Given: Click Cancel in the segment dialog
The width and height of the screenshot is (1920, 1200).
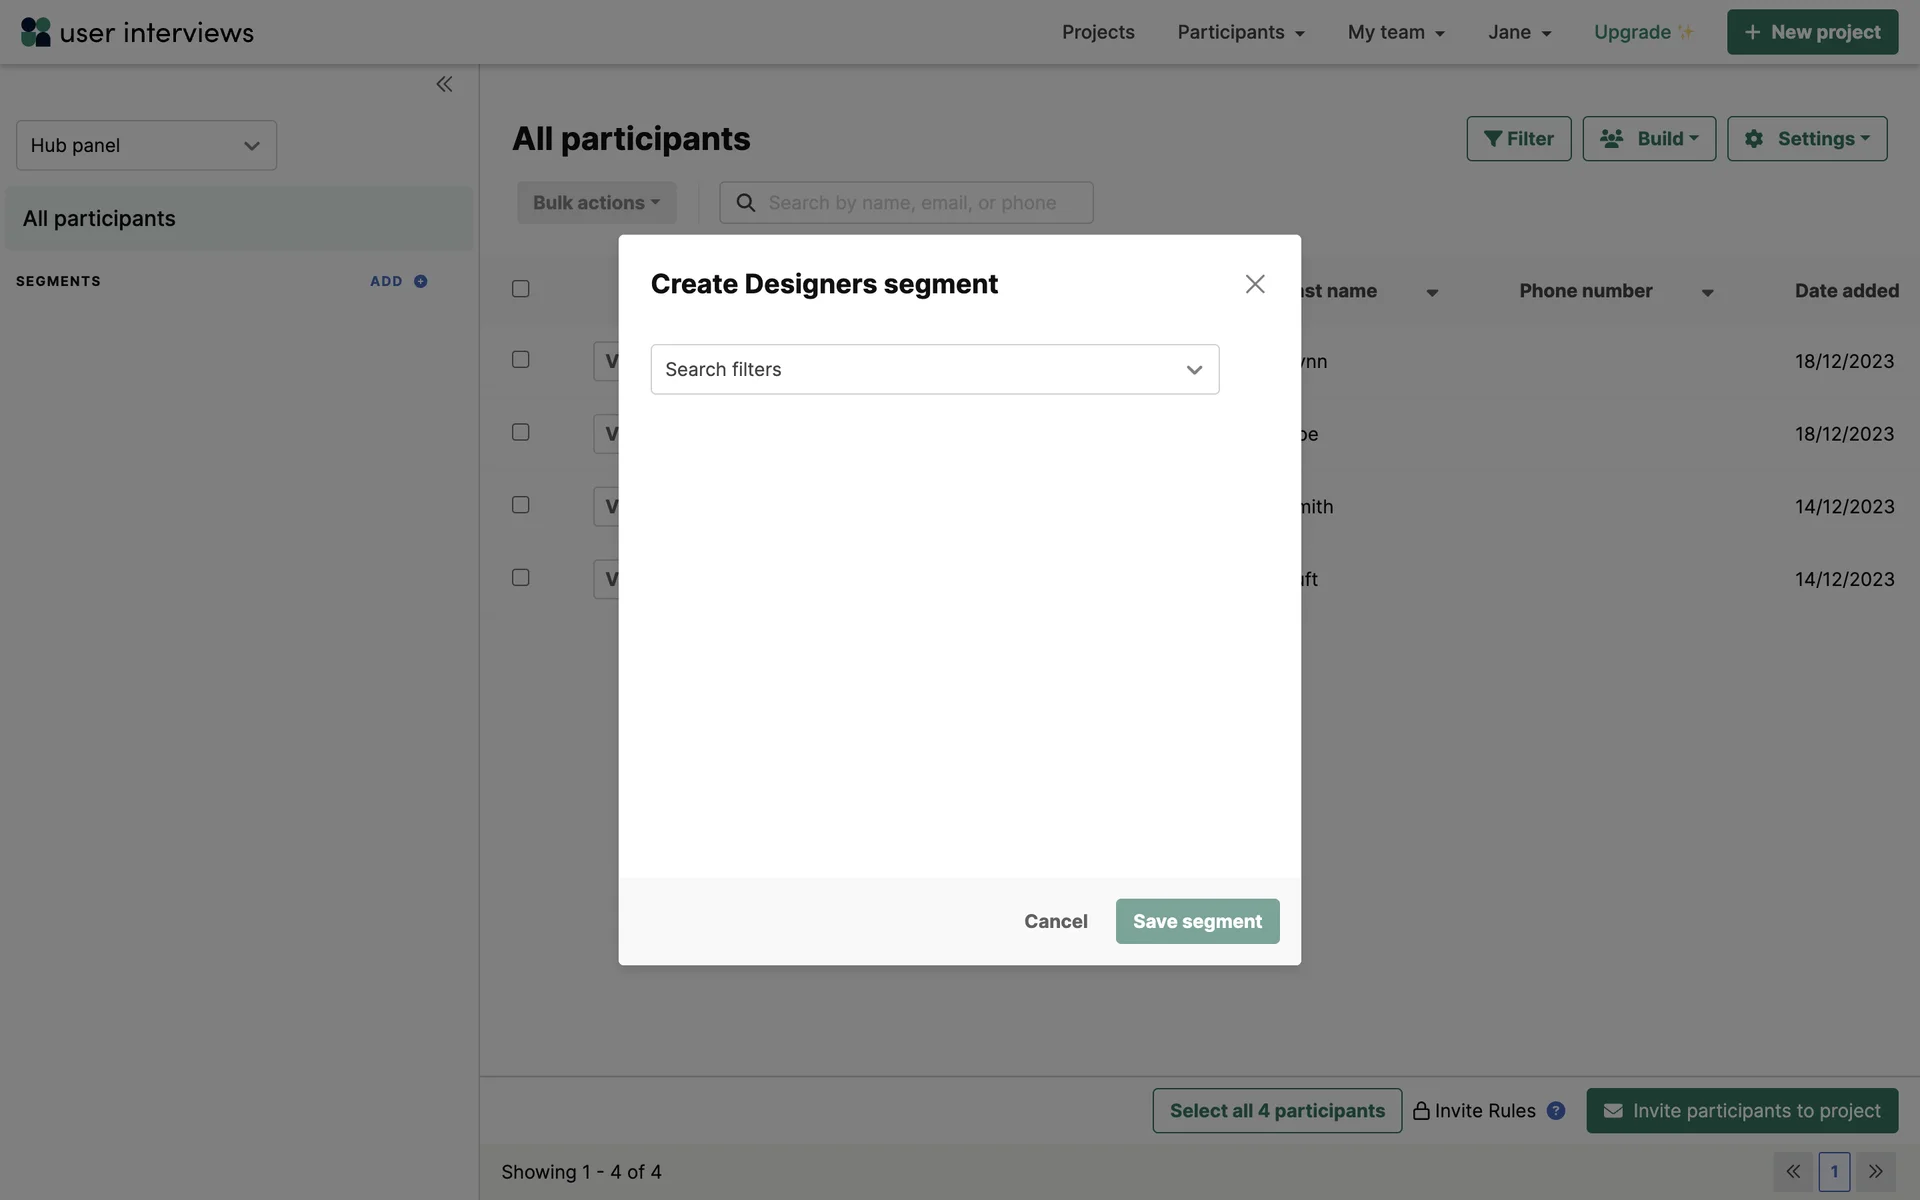Looking at the screenshot, I should point(1055,921).
